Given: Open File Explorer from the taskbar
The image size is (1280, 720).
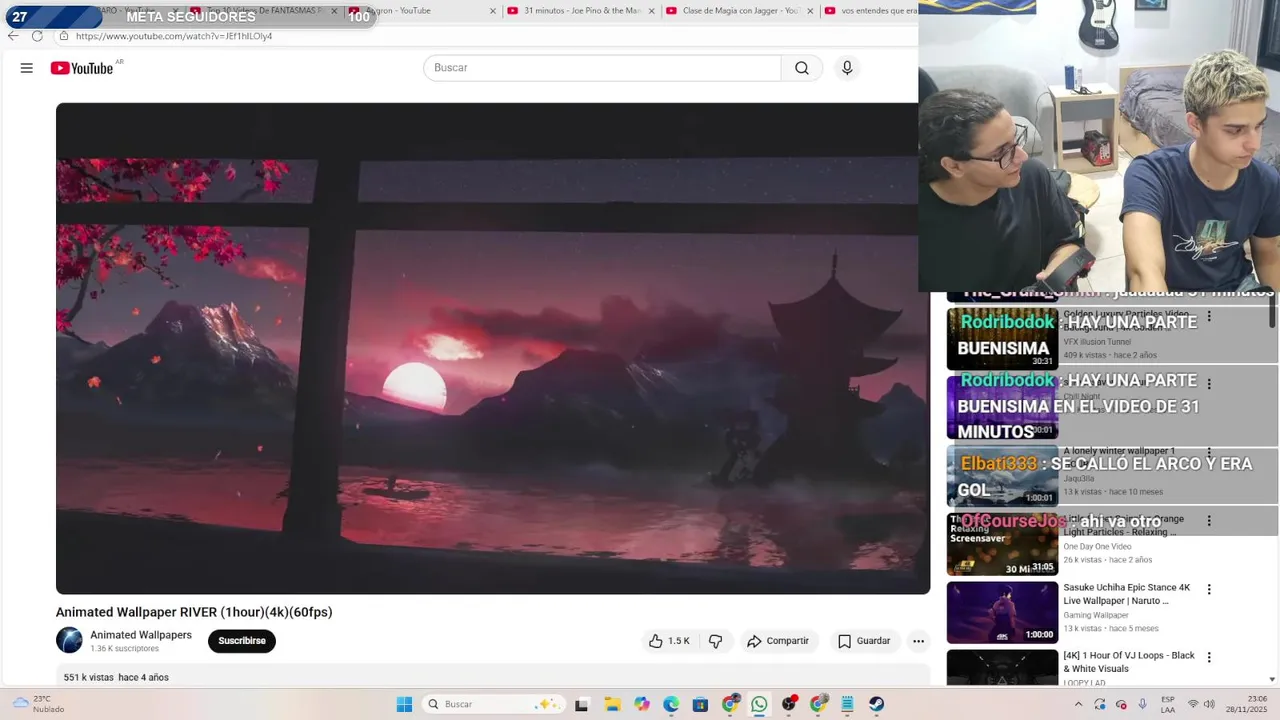Looking at the screenshot, I should point(612,704).
